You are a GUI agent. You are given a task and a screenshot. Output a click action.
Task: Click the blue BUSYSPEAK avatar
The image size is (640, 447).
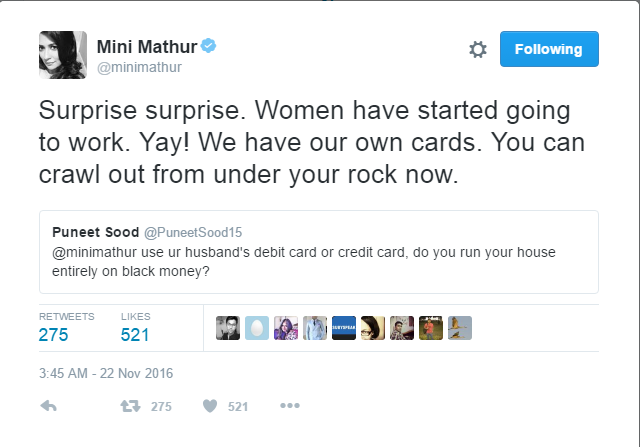[344, 329]
